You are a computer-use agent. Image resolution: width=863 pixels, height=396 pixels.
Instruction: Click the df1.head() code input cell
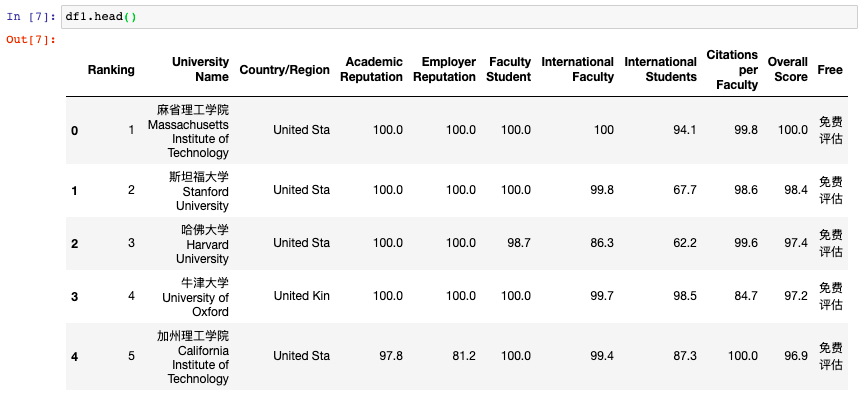(x=459, y=17)
